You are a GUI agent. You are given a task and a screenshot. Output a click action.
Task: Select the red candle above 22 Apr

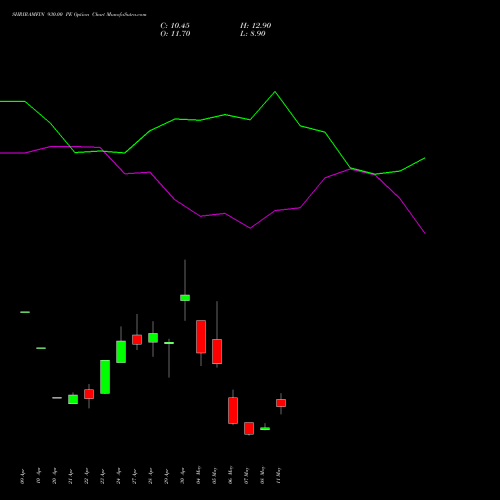[x=89, y=394]
